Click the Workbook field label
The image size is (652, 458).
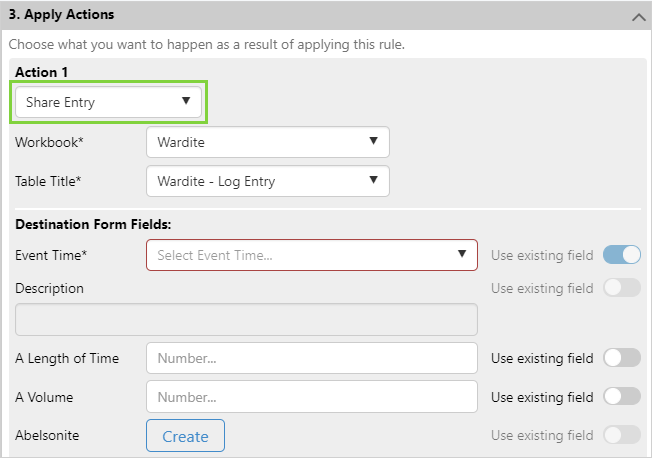[x=49, y=142]
